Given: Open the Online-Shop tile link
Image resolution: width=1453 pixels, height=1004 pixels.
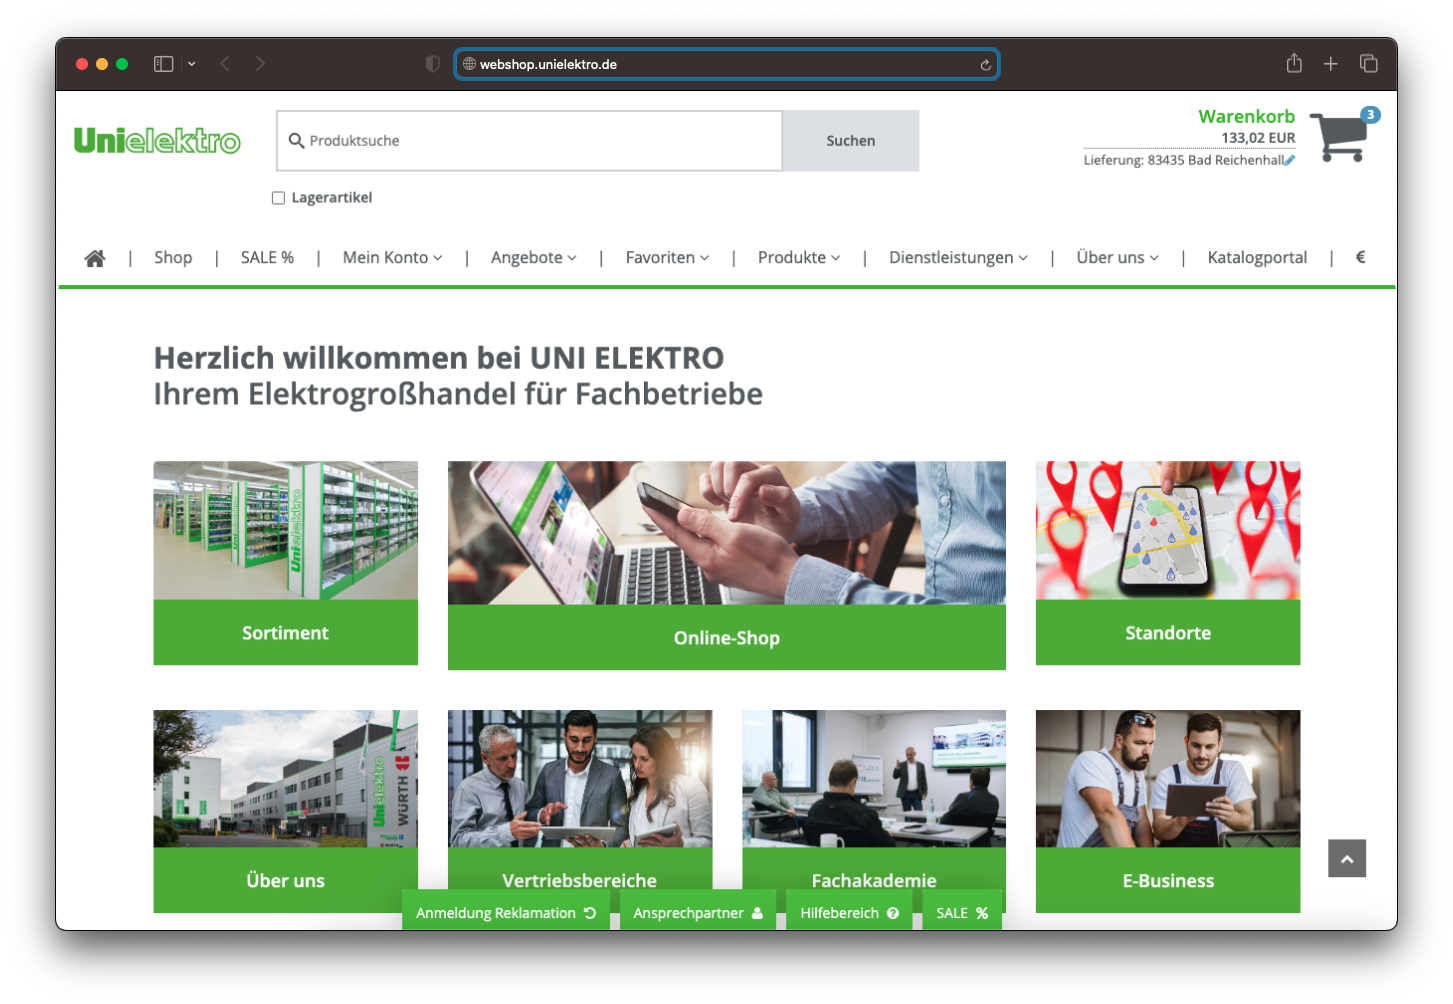Looking at the screenshot, I should [x=727, y=637].
